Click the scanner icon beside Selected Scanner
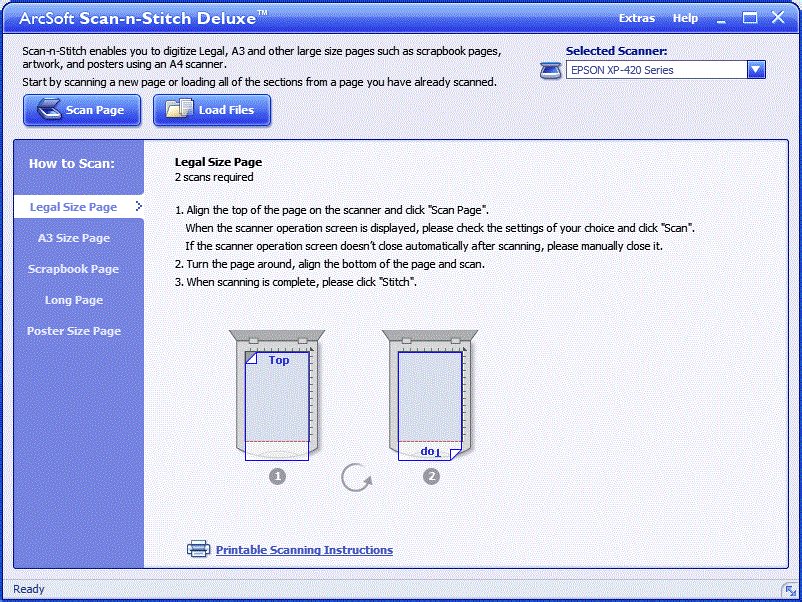 [550, 70]
